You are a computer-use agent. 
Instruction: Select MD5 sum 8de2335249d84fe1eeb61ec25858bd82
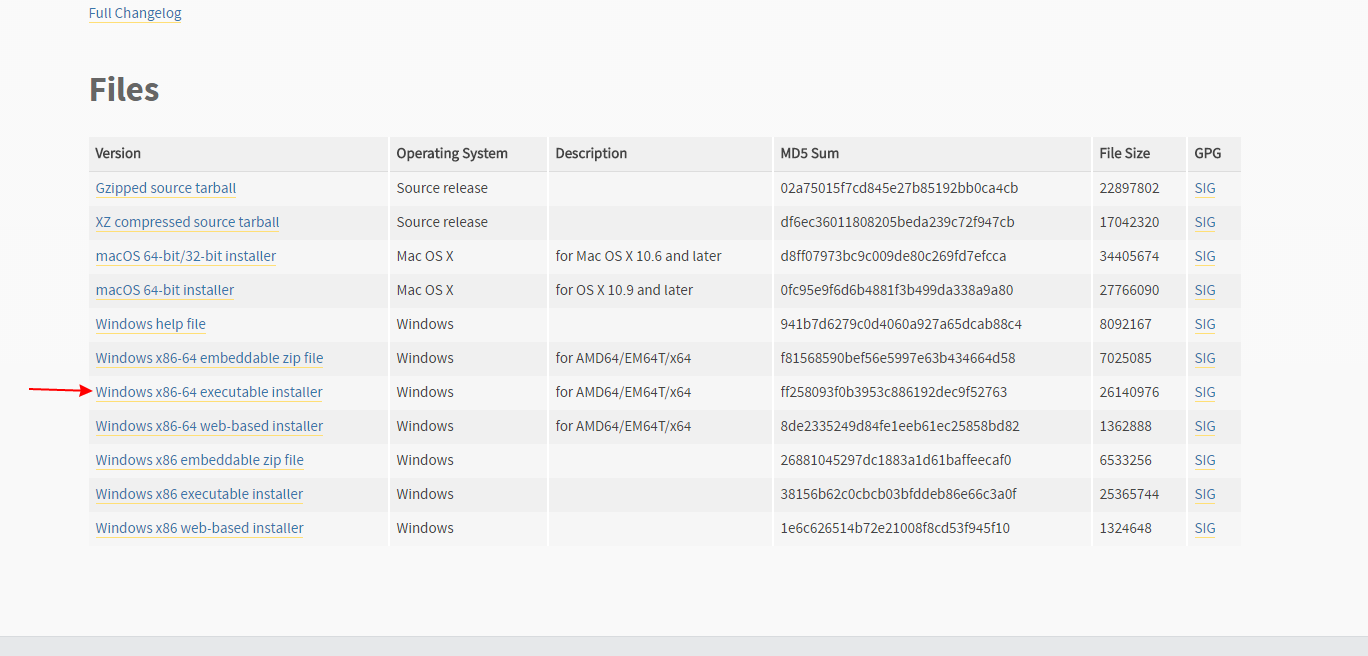pos(900,426)
